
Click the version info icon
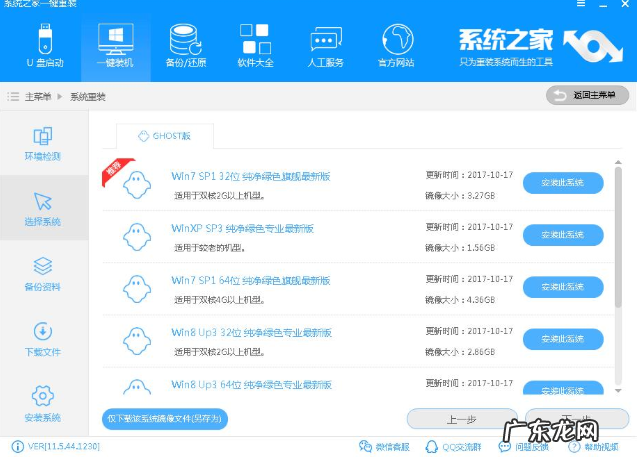point(17,447)
